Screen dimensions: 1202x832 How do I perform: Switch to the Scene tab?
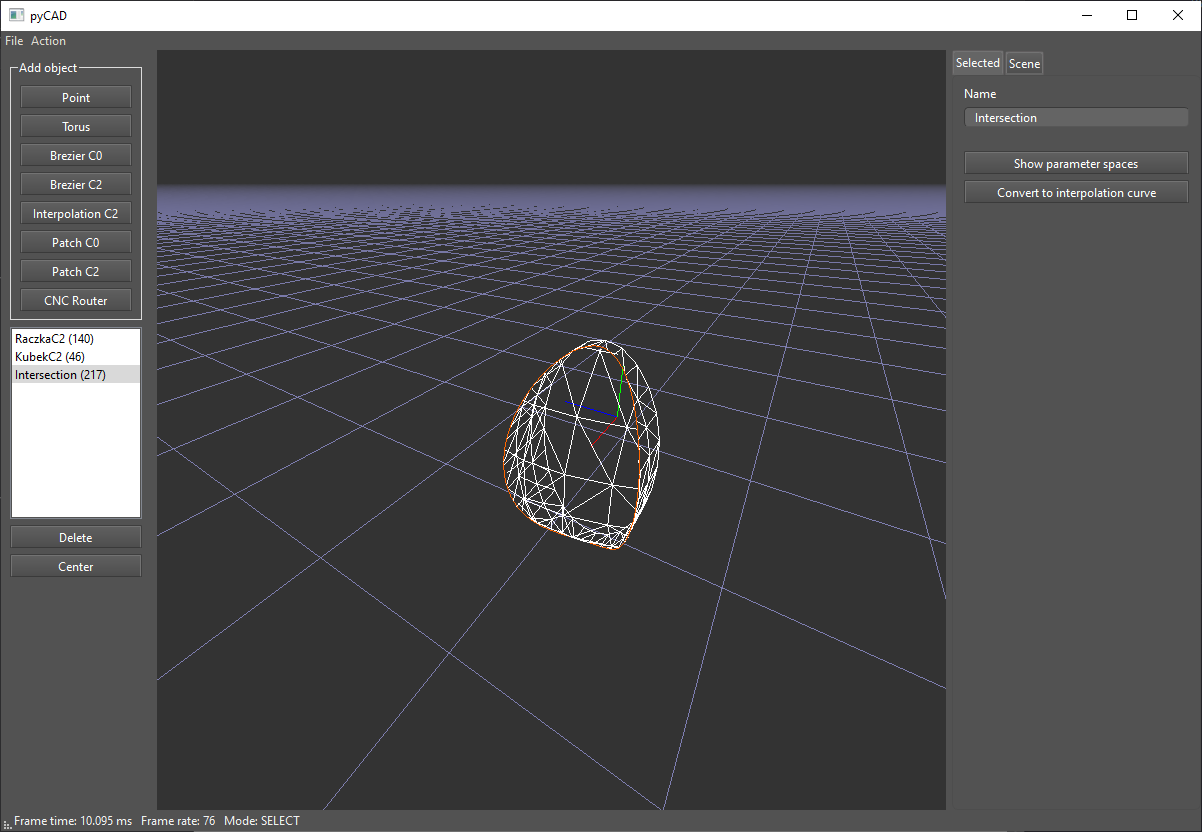tap(1024, 62)
